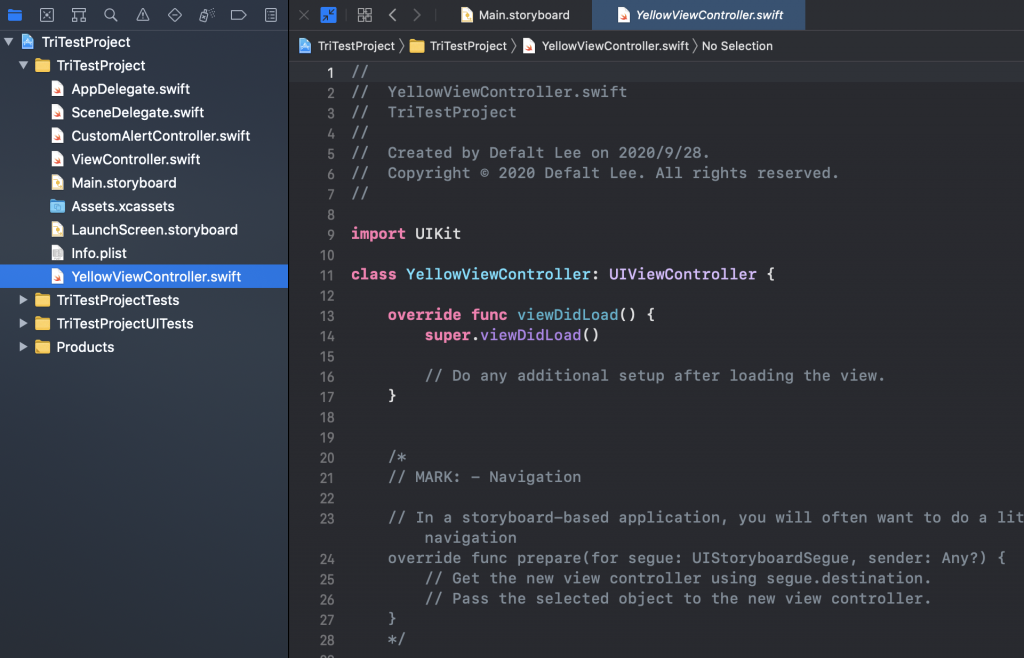Click TriTestProject folder in jump bar
Image resolution: width=1024 pixels, height=658 pixels.
point(458,46)
